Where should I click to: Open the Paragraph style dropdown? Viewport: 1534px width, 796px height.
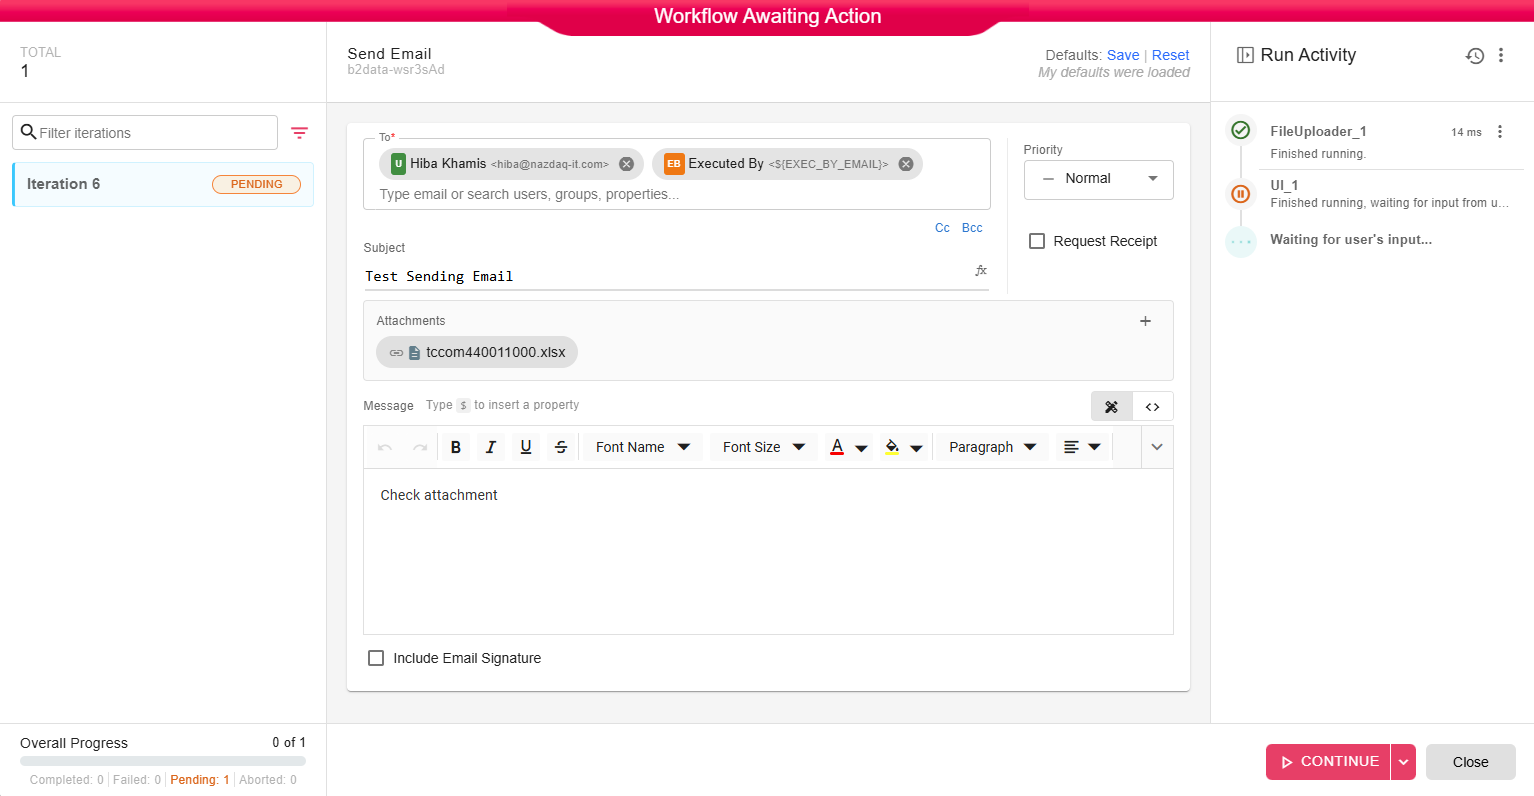tap(992, 447)
